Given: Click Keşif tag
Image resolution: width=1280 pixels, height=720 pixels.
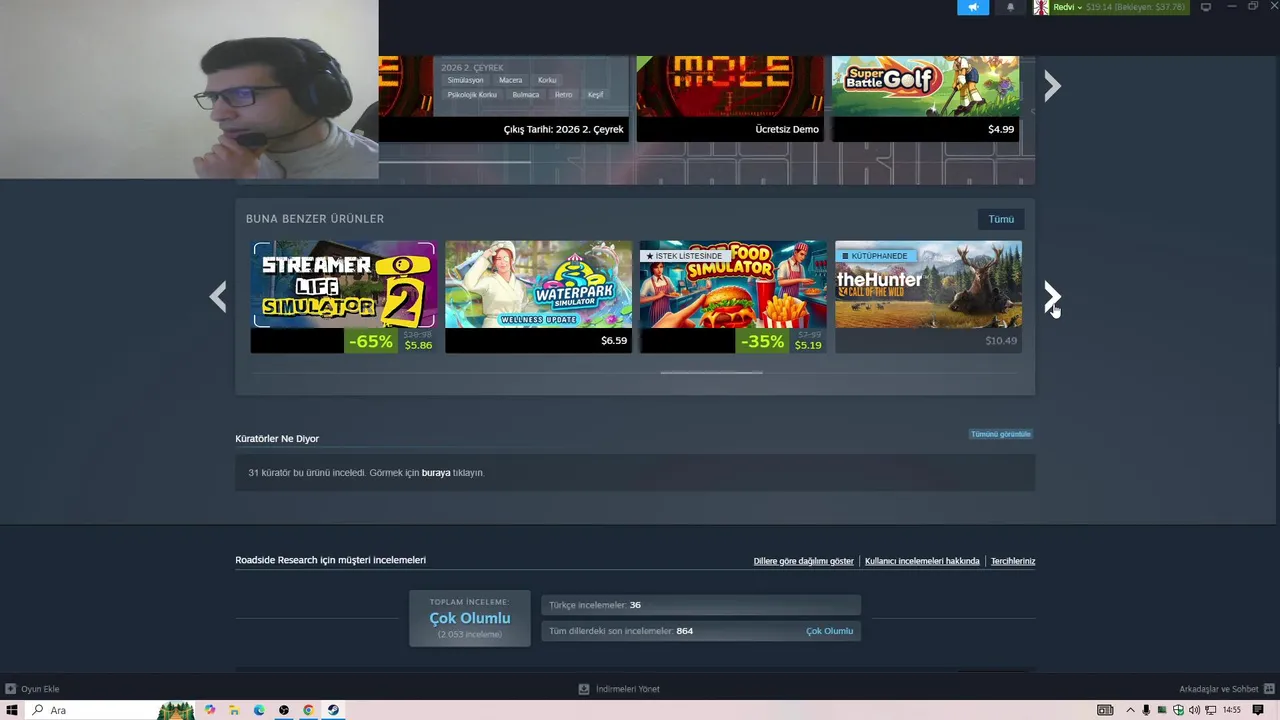Looking at the screenshot, I should [x=596, y=95].
